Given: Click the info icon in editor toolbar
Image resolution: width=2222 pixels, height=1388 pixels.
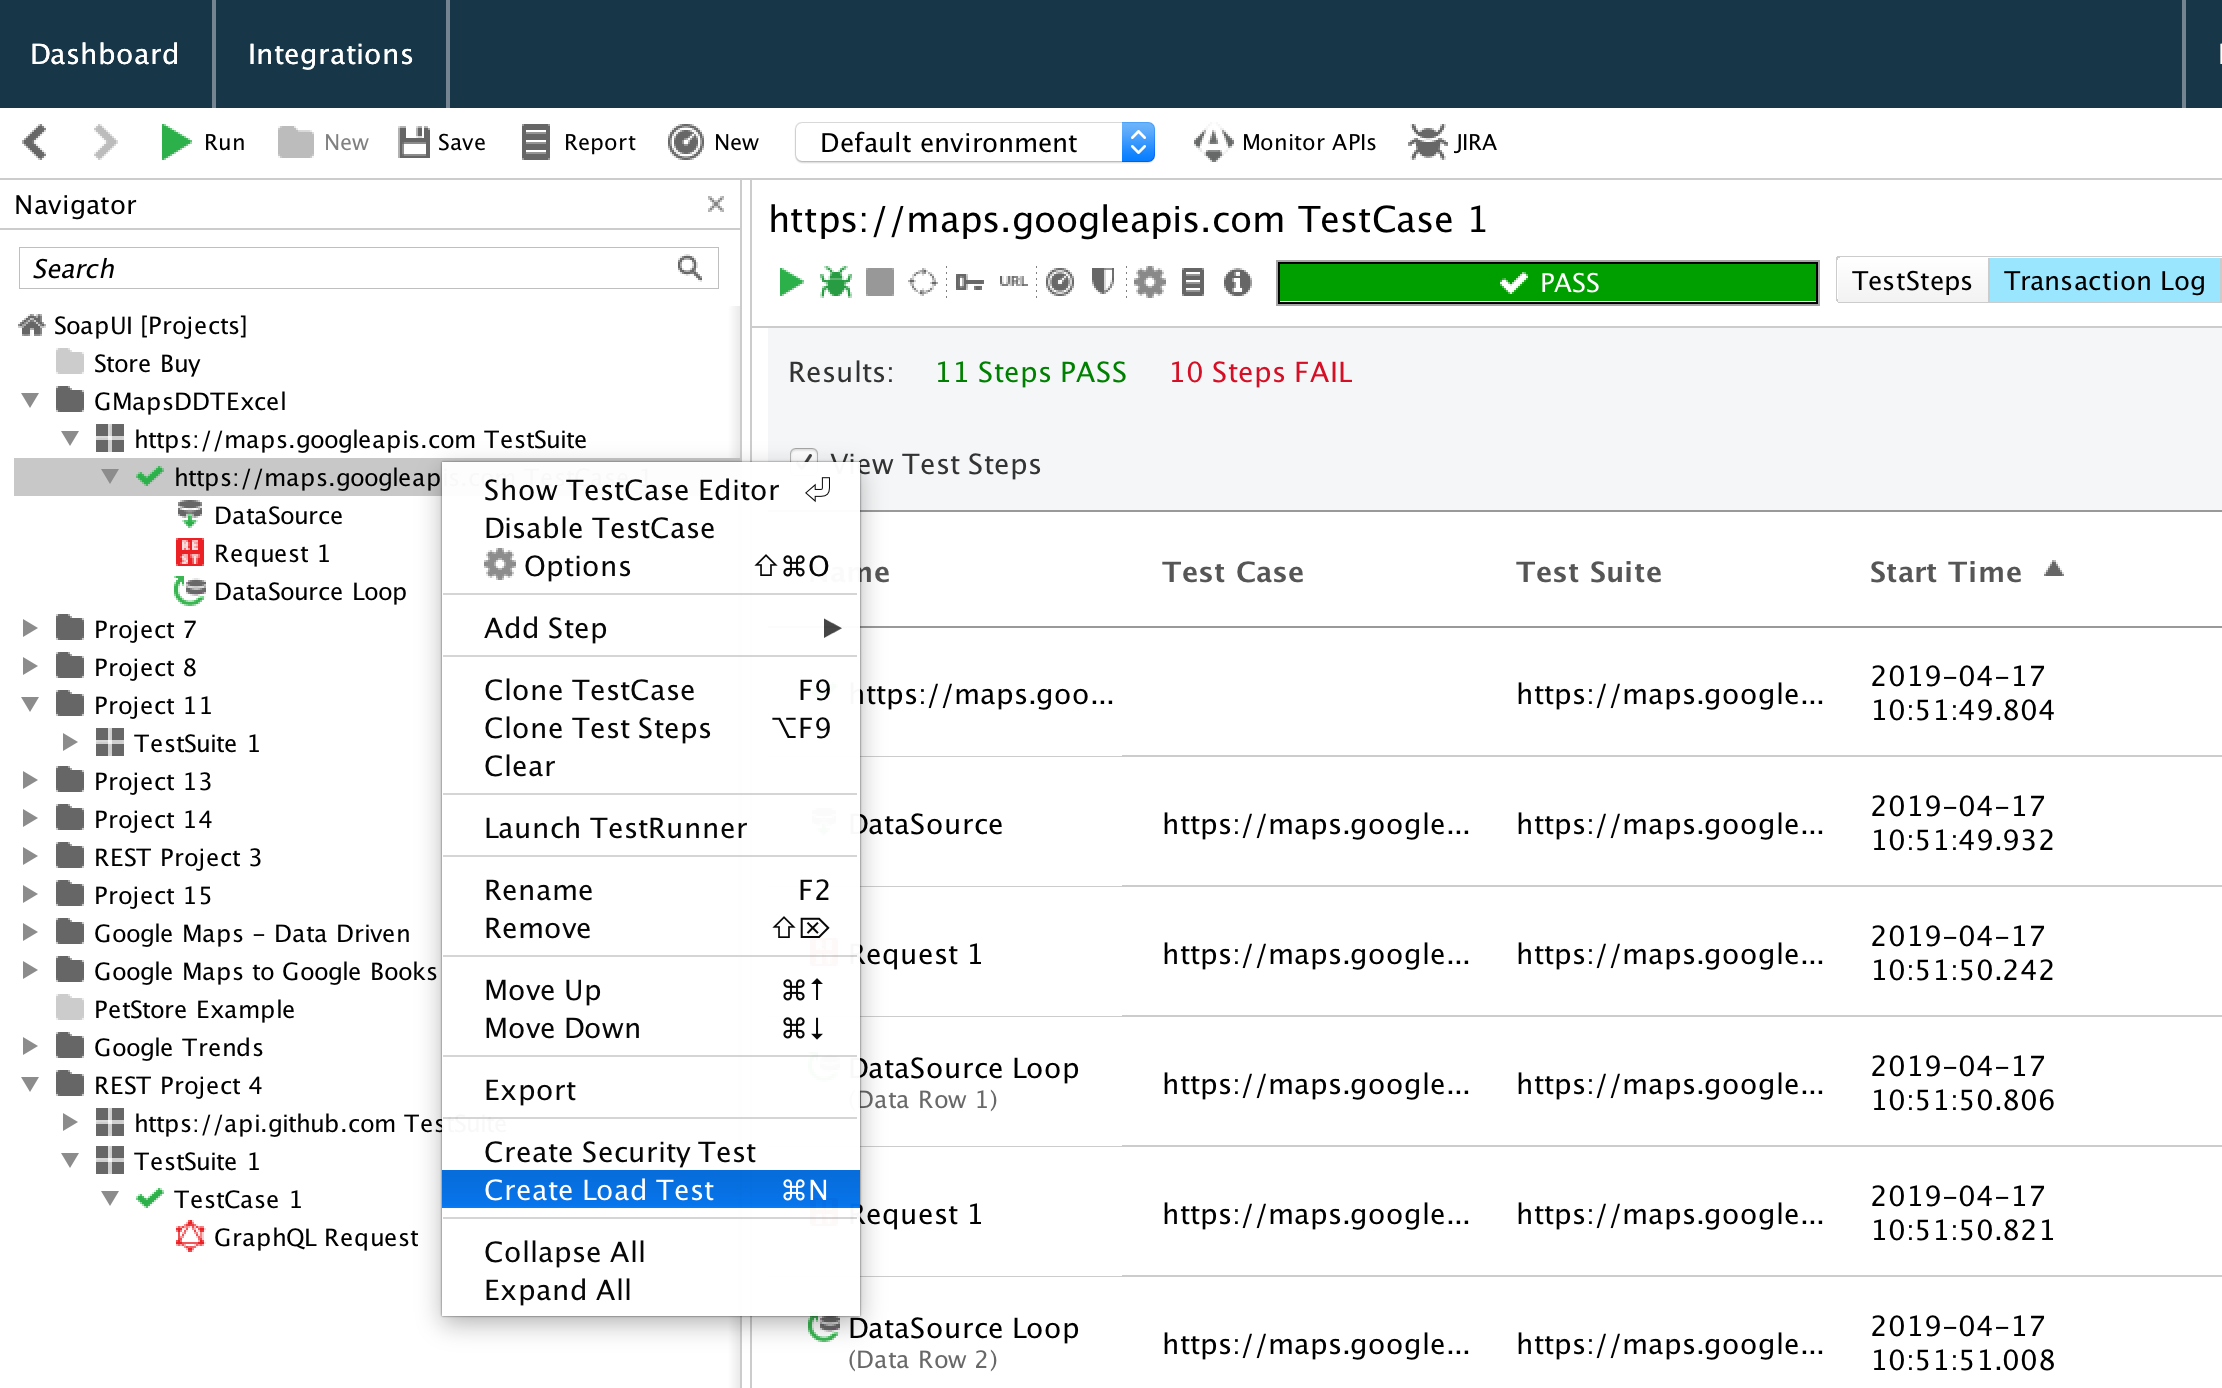Looking at the screenshot, I should point(1237,283).
